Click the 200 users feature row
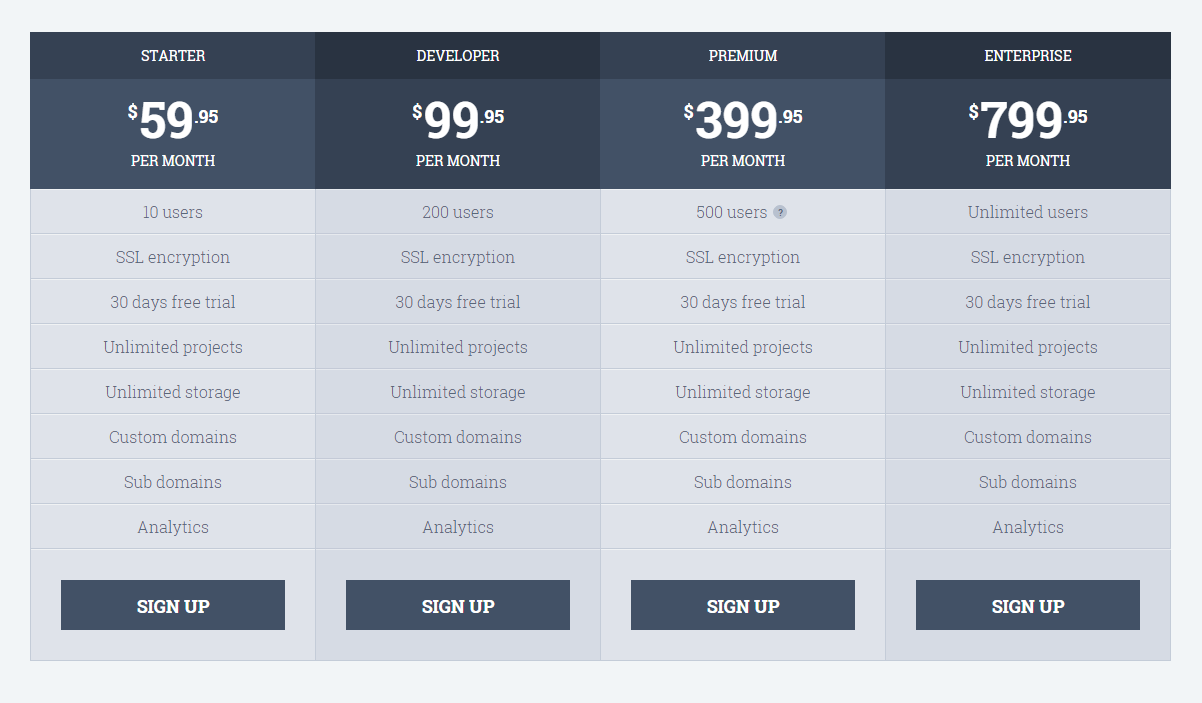The image size is (1202, 703). 458,212
